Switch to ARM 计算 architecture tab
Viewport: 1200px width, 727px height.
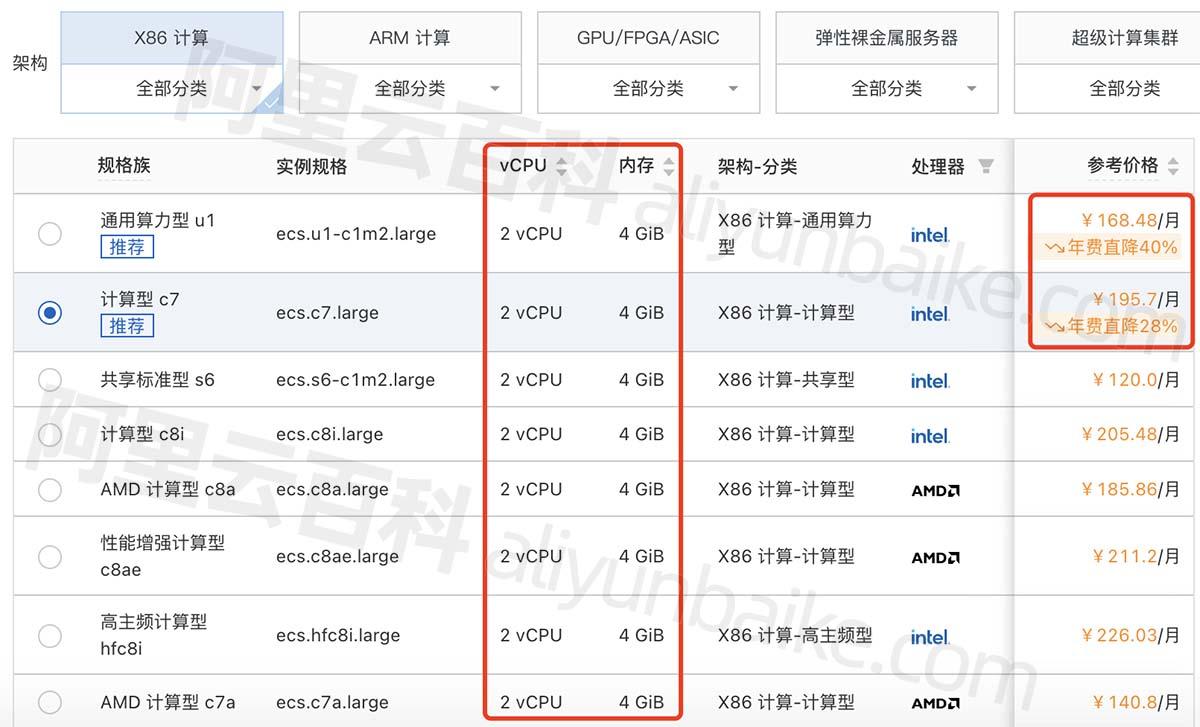coord(410,38)
